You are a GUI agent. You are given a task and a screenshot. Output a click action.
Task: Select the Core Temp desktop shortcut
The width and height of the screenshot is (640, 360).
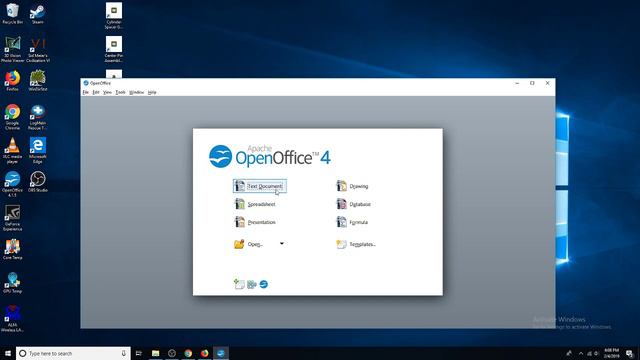[x=13, y=249]
